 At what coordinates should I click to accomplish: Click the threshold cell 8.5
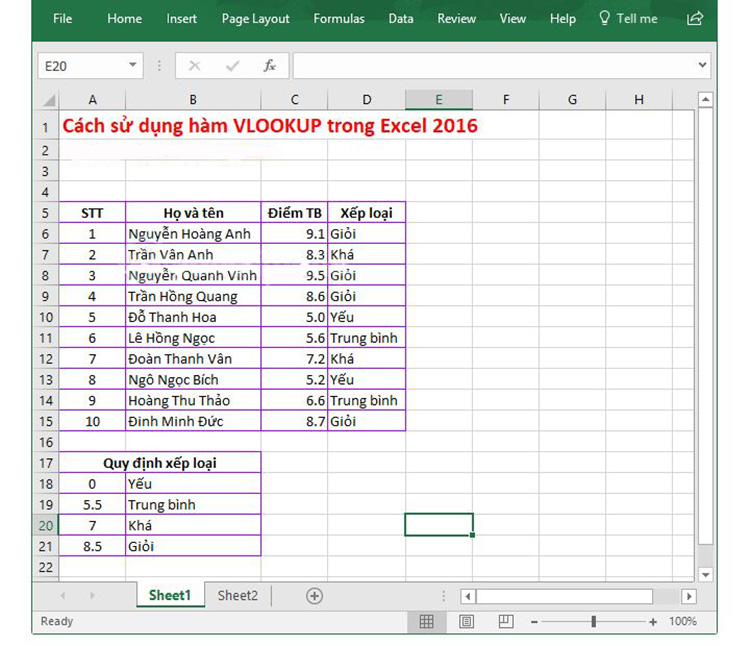point(92,547)
